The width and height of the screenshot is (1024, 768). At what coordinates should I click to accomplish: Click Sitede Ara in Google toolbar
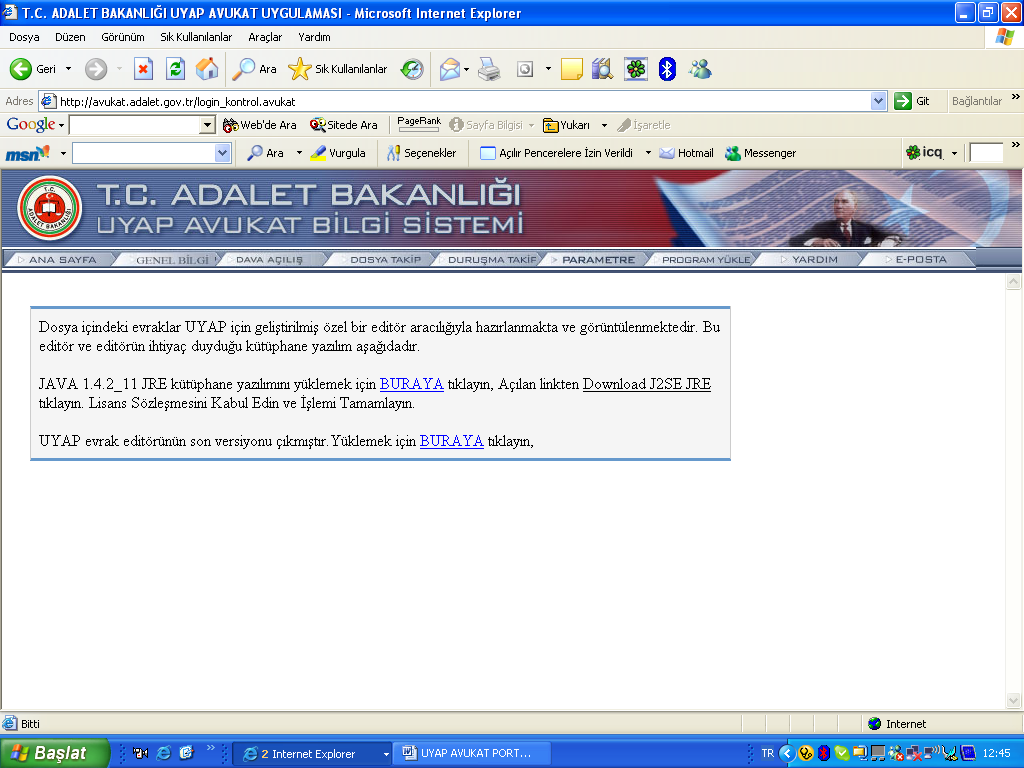coord(344,125)
